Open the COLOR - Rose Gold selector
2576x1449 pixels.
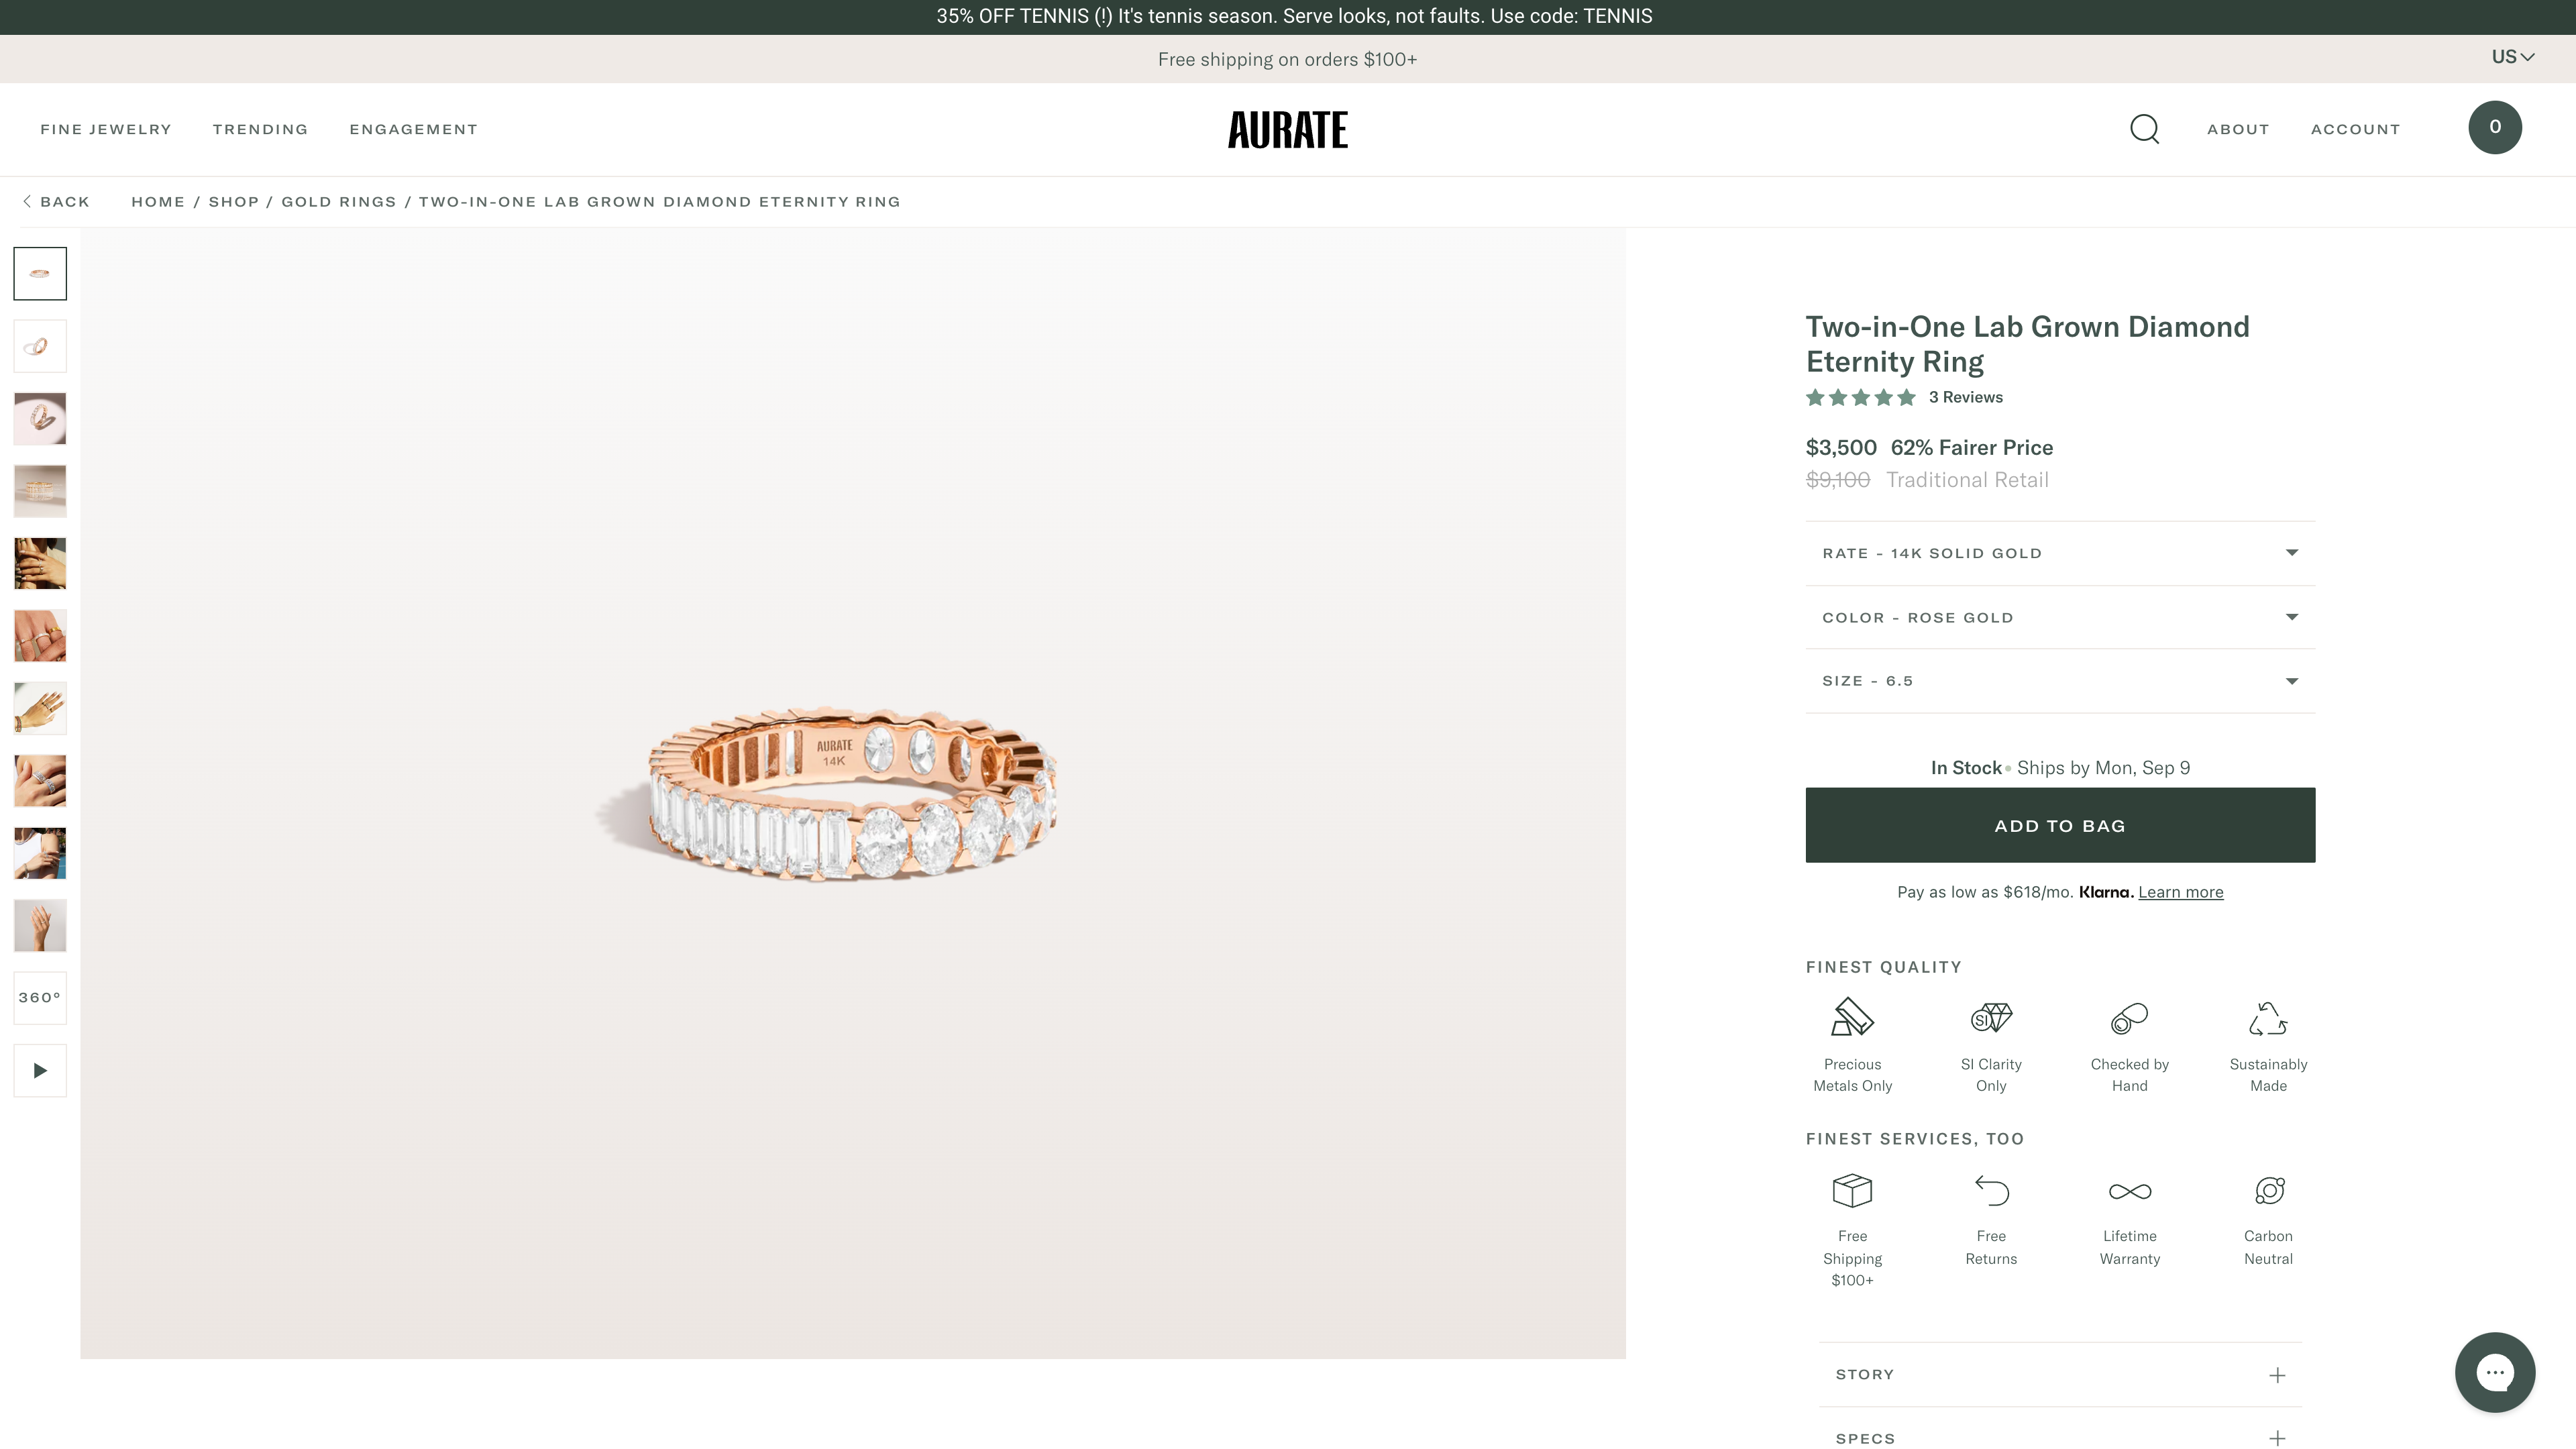point(2059,617)
